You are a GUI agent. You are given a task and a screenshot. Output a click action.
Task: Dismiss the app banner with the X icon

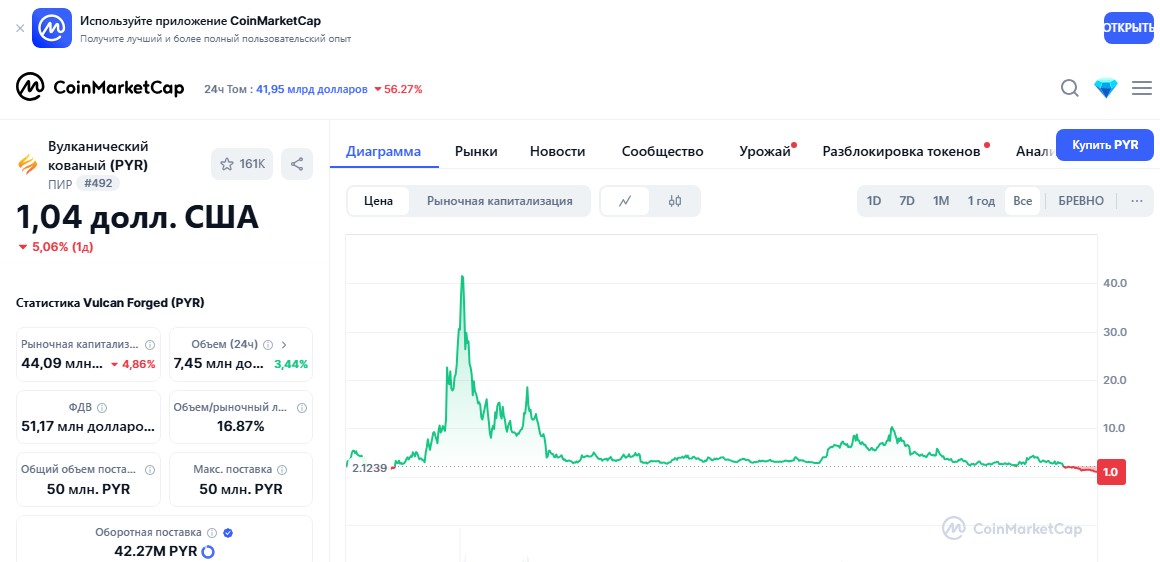coord(20,28)
